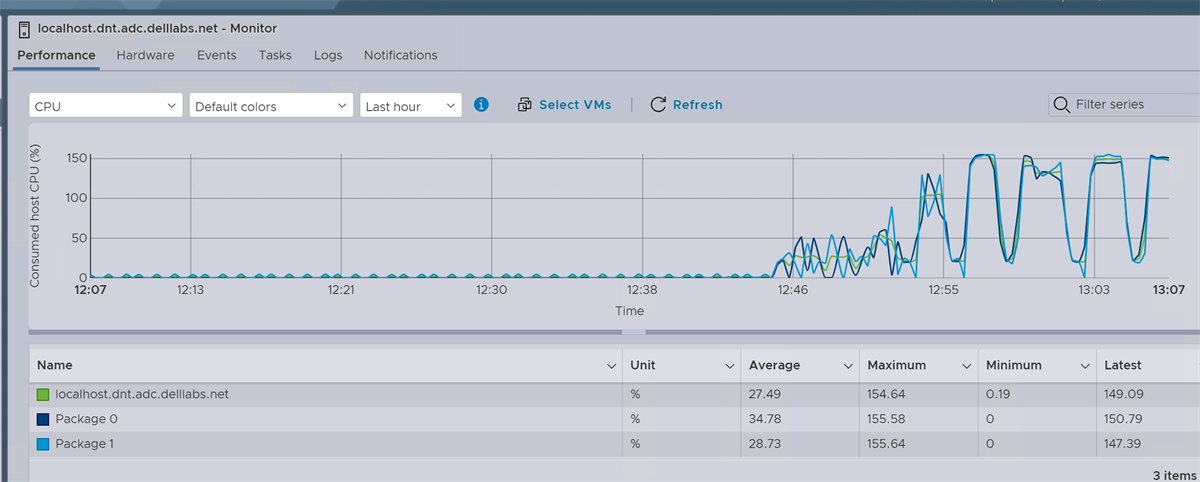The image size is (1200, 482).
Task: Click the green swatch for localhost.dnt.adc.delllabs.net
Action: [x=42, y=394]
